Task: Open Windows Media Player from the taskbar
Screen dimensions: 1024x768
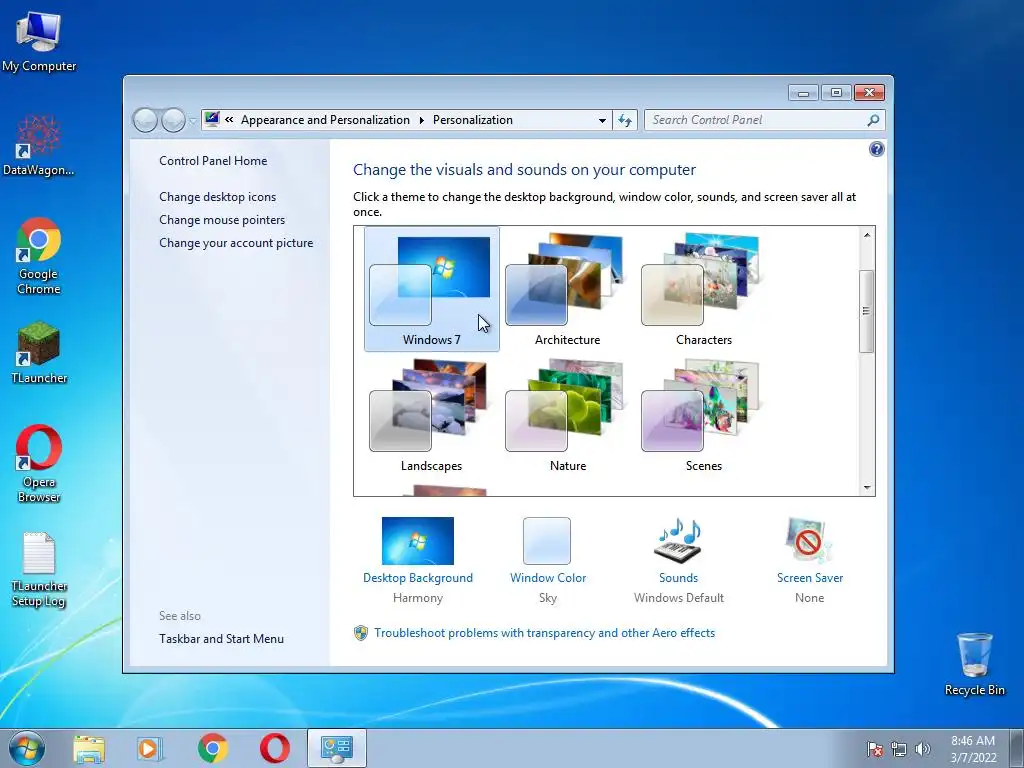Action: tap(150, 748)
